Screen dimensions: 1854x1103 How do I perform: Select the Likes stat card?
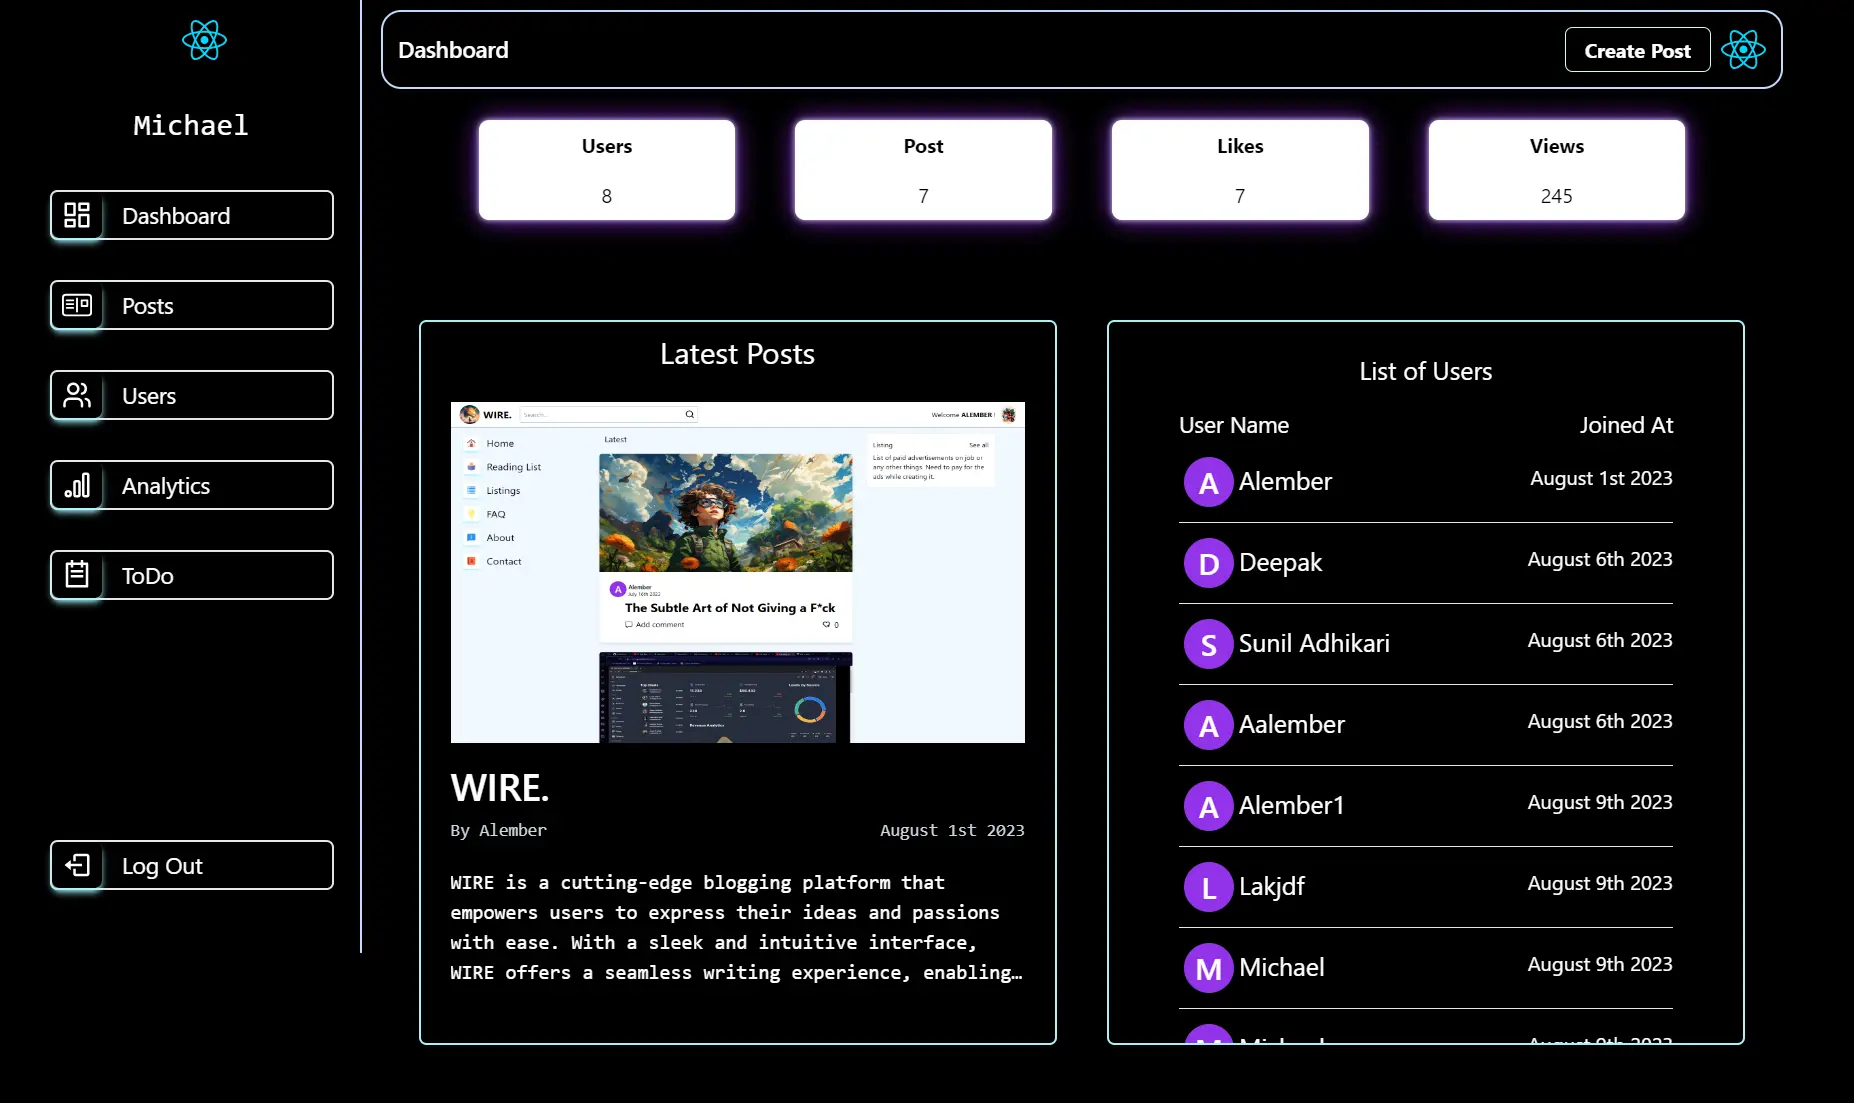[1240, 170]
